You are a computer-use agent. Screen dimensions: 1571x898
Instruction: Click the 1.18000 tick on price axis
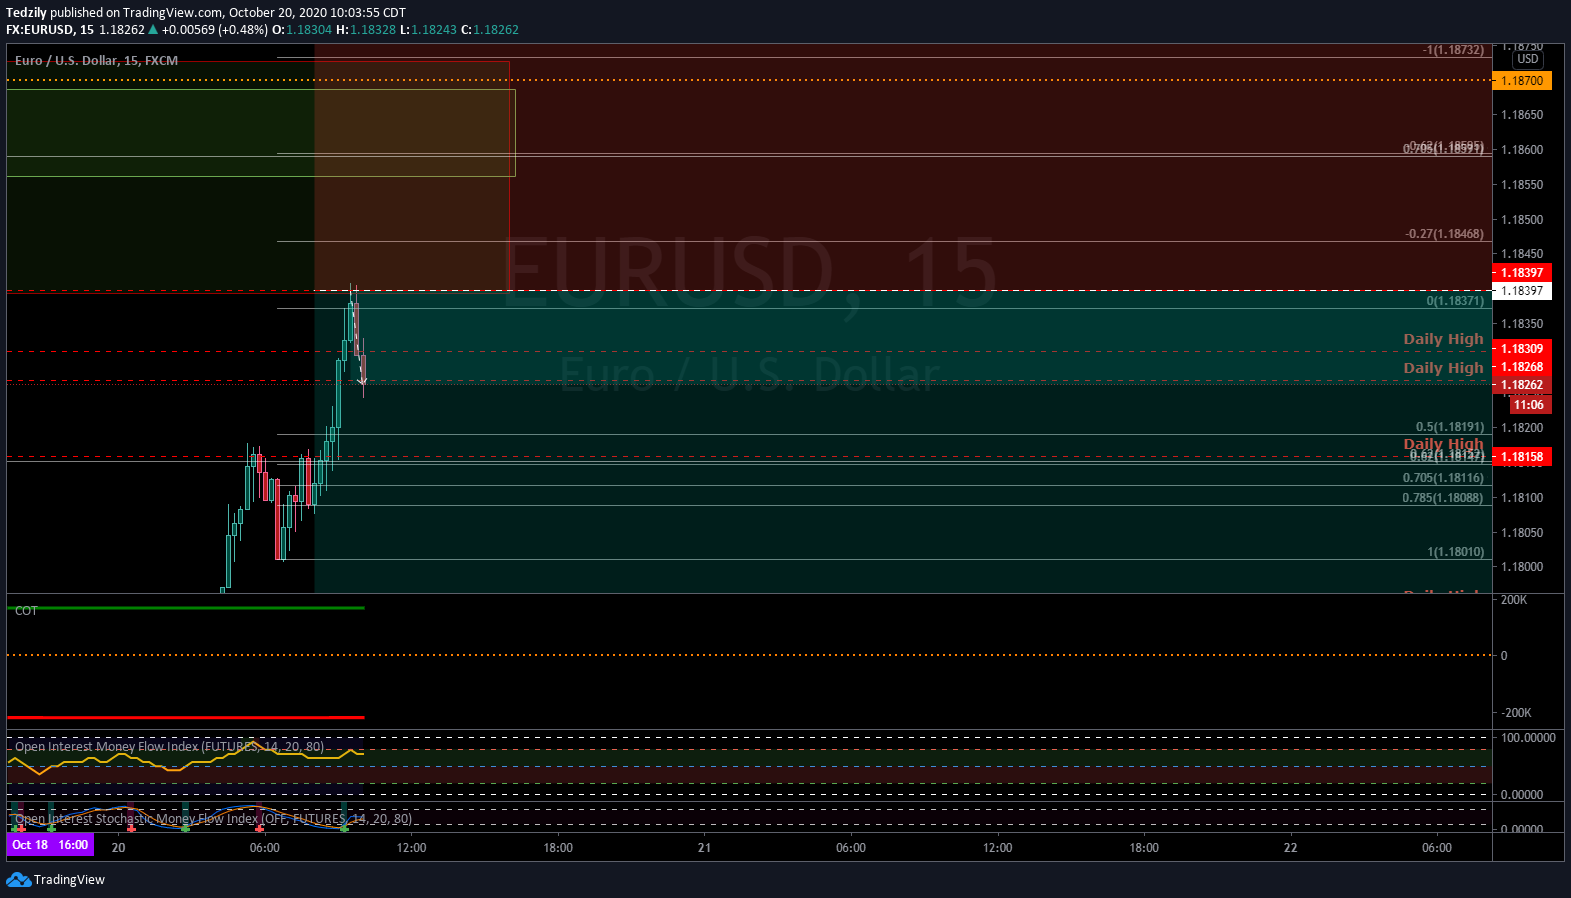click(1522, 567)
